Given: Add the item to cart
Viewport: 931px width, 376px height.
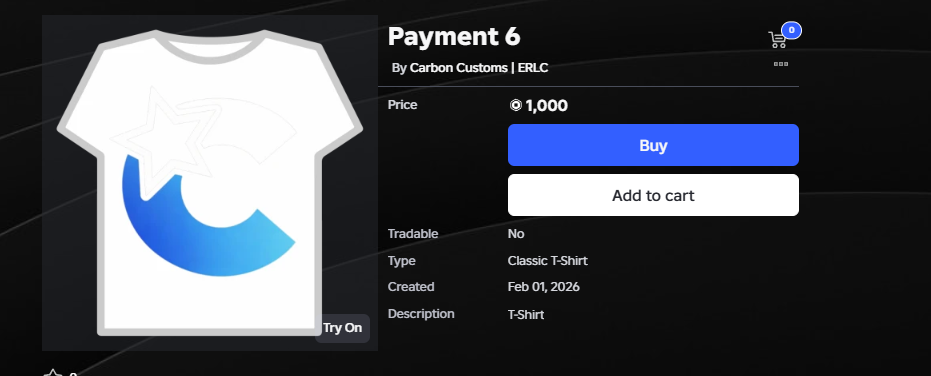Looking at the screenshot, I should (x=653, y=195).
